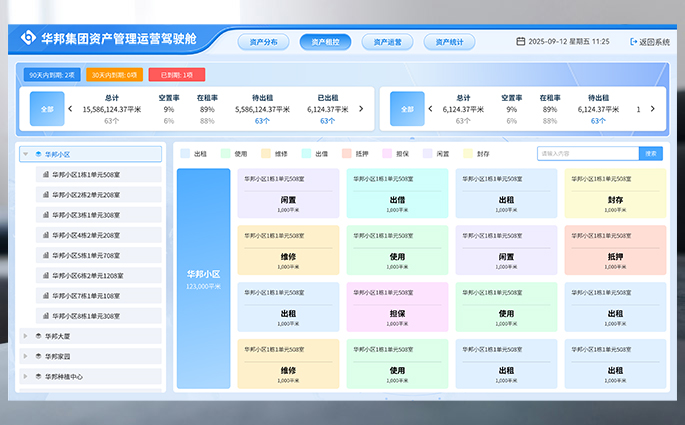Click right arrow in first statistics panel
The image size is (685, 425).
point(361,109)
